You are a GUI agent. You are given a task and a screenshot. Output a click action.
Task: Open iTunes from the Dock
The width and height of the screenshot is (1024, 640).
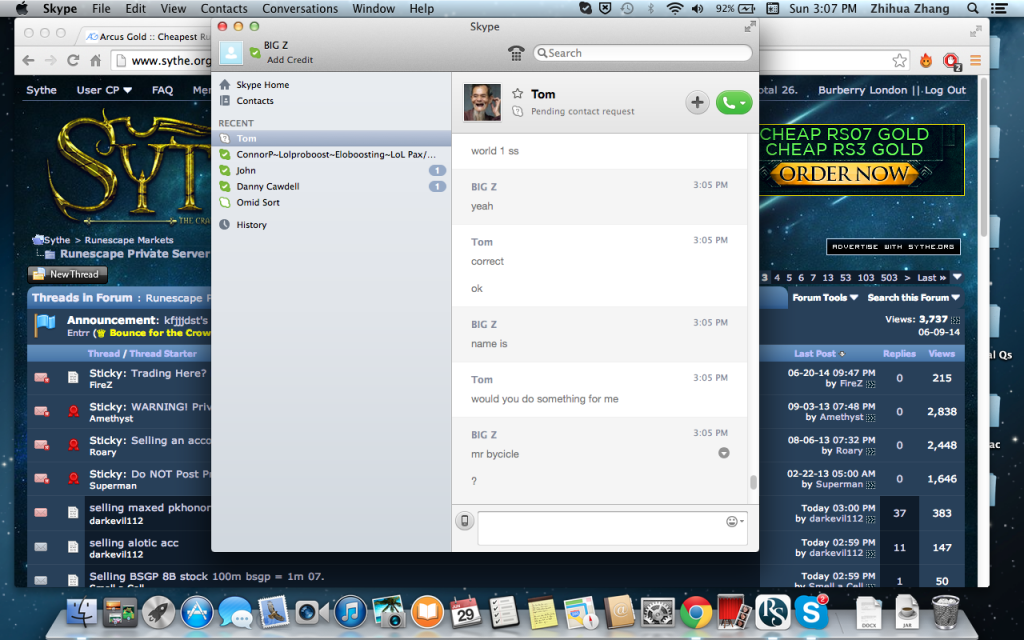pos(351,613)
